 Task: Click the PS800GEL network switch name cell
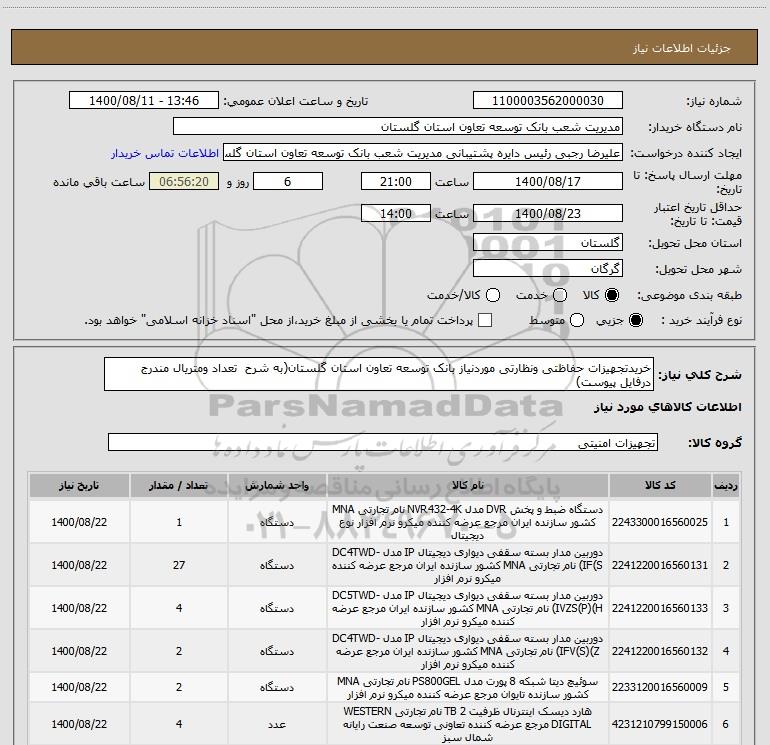click(468, 687)
